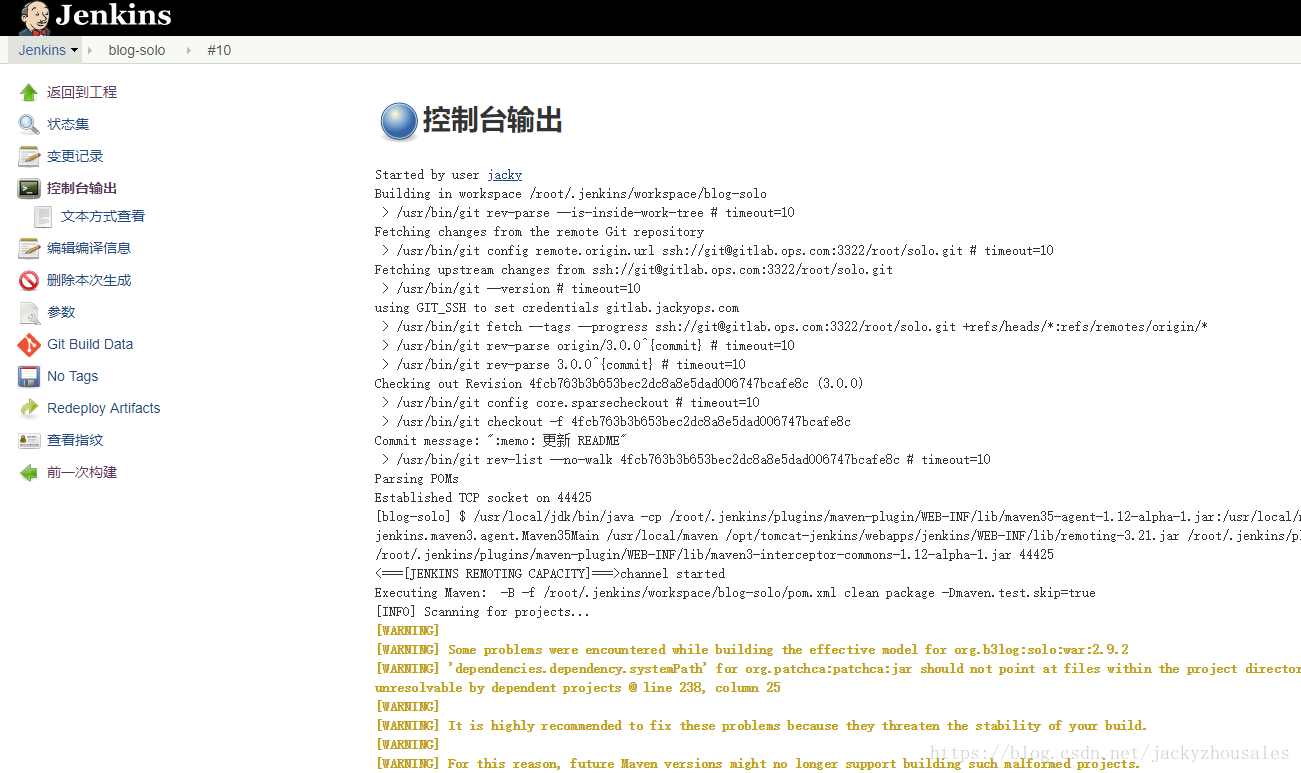This screenshot has height=773, width=1301.
Task: Go to 前一次构建 previous build
Action: 82,472
